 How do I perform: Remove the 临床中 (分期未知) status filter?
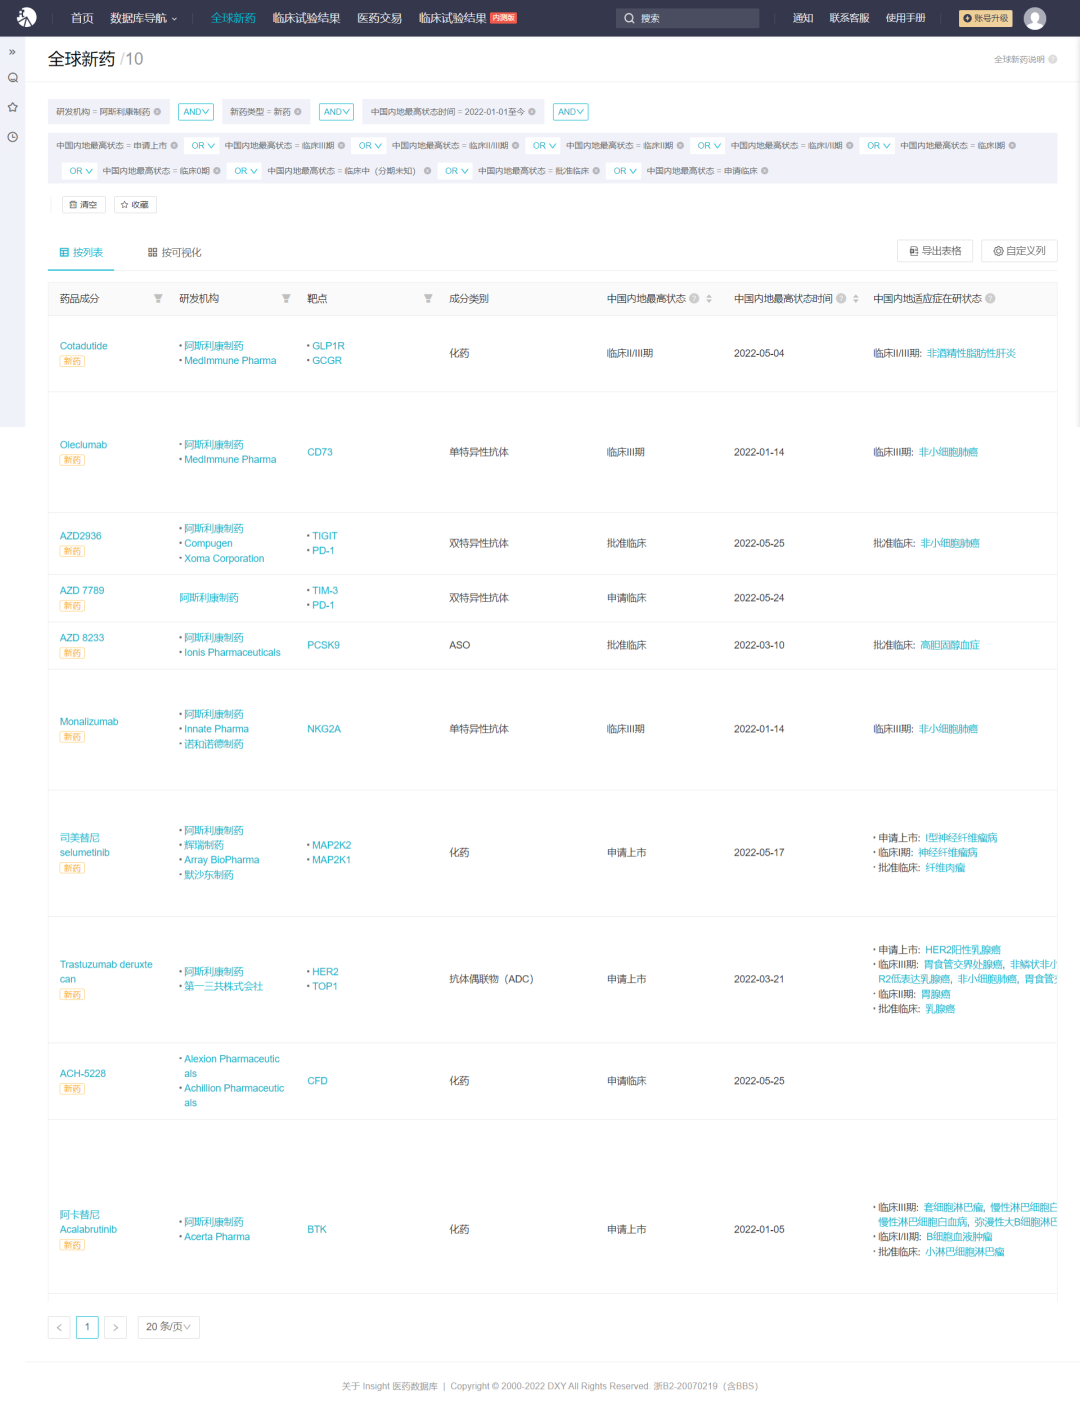point(427,171)
